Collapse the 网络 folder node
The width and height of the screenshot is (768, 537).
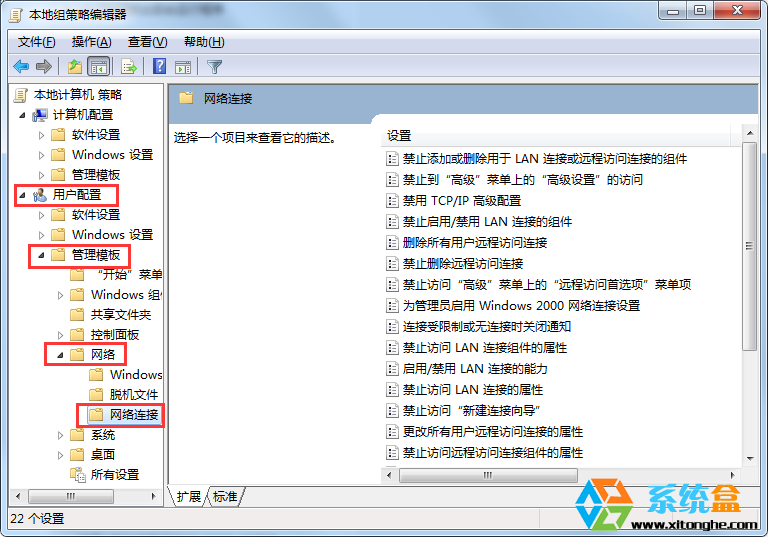(x=60, y=355)
